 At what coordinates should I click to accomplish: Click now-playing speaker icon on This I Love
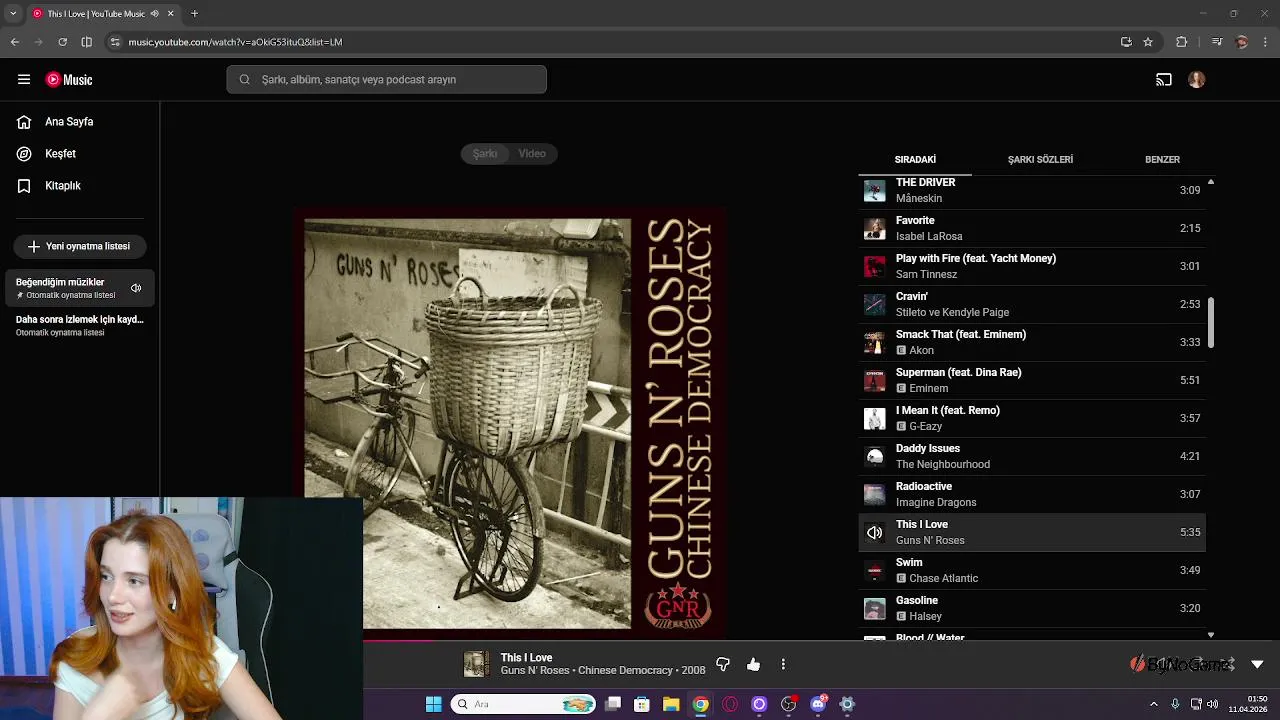coord(875,532)
